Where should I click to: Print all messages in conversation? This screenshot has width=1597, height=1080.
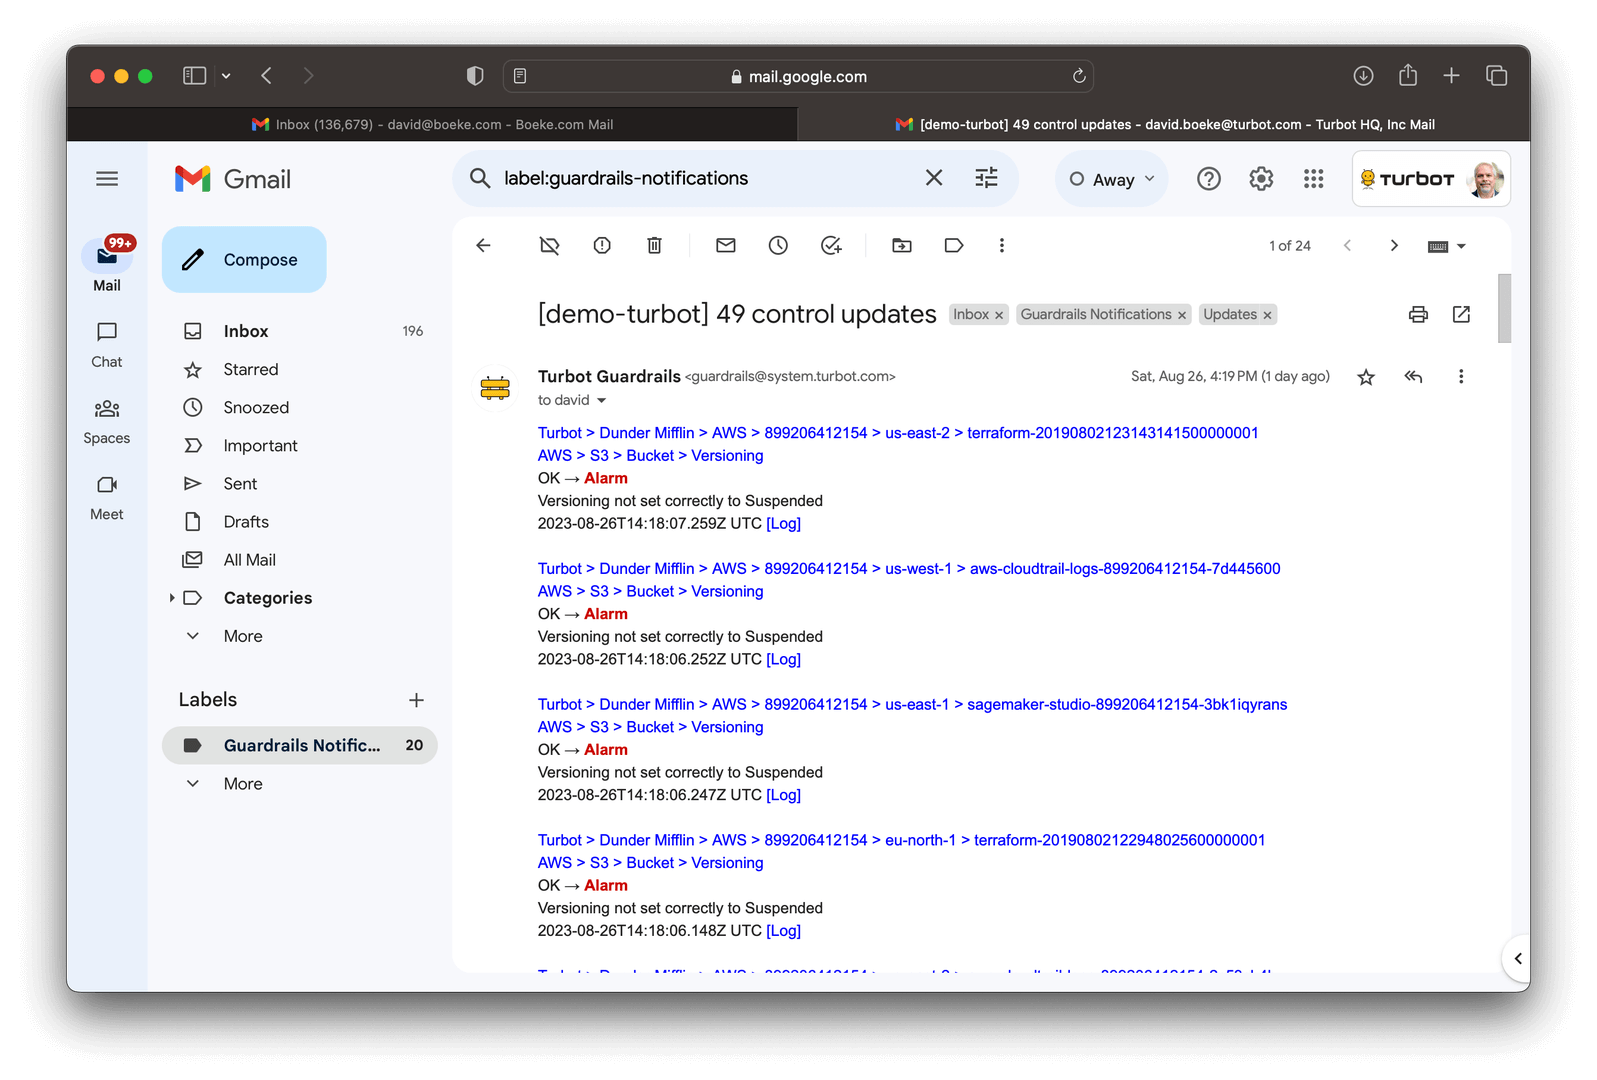(x=1418, y=315)
